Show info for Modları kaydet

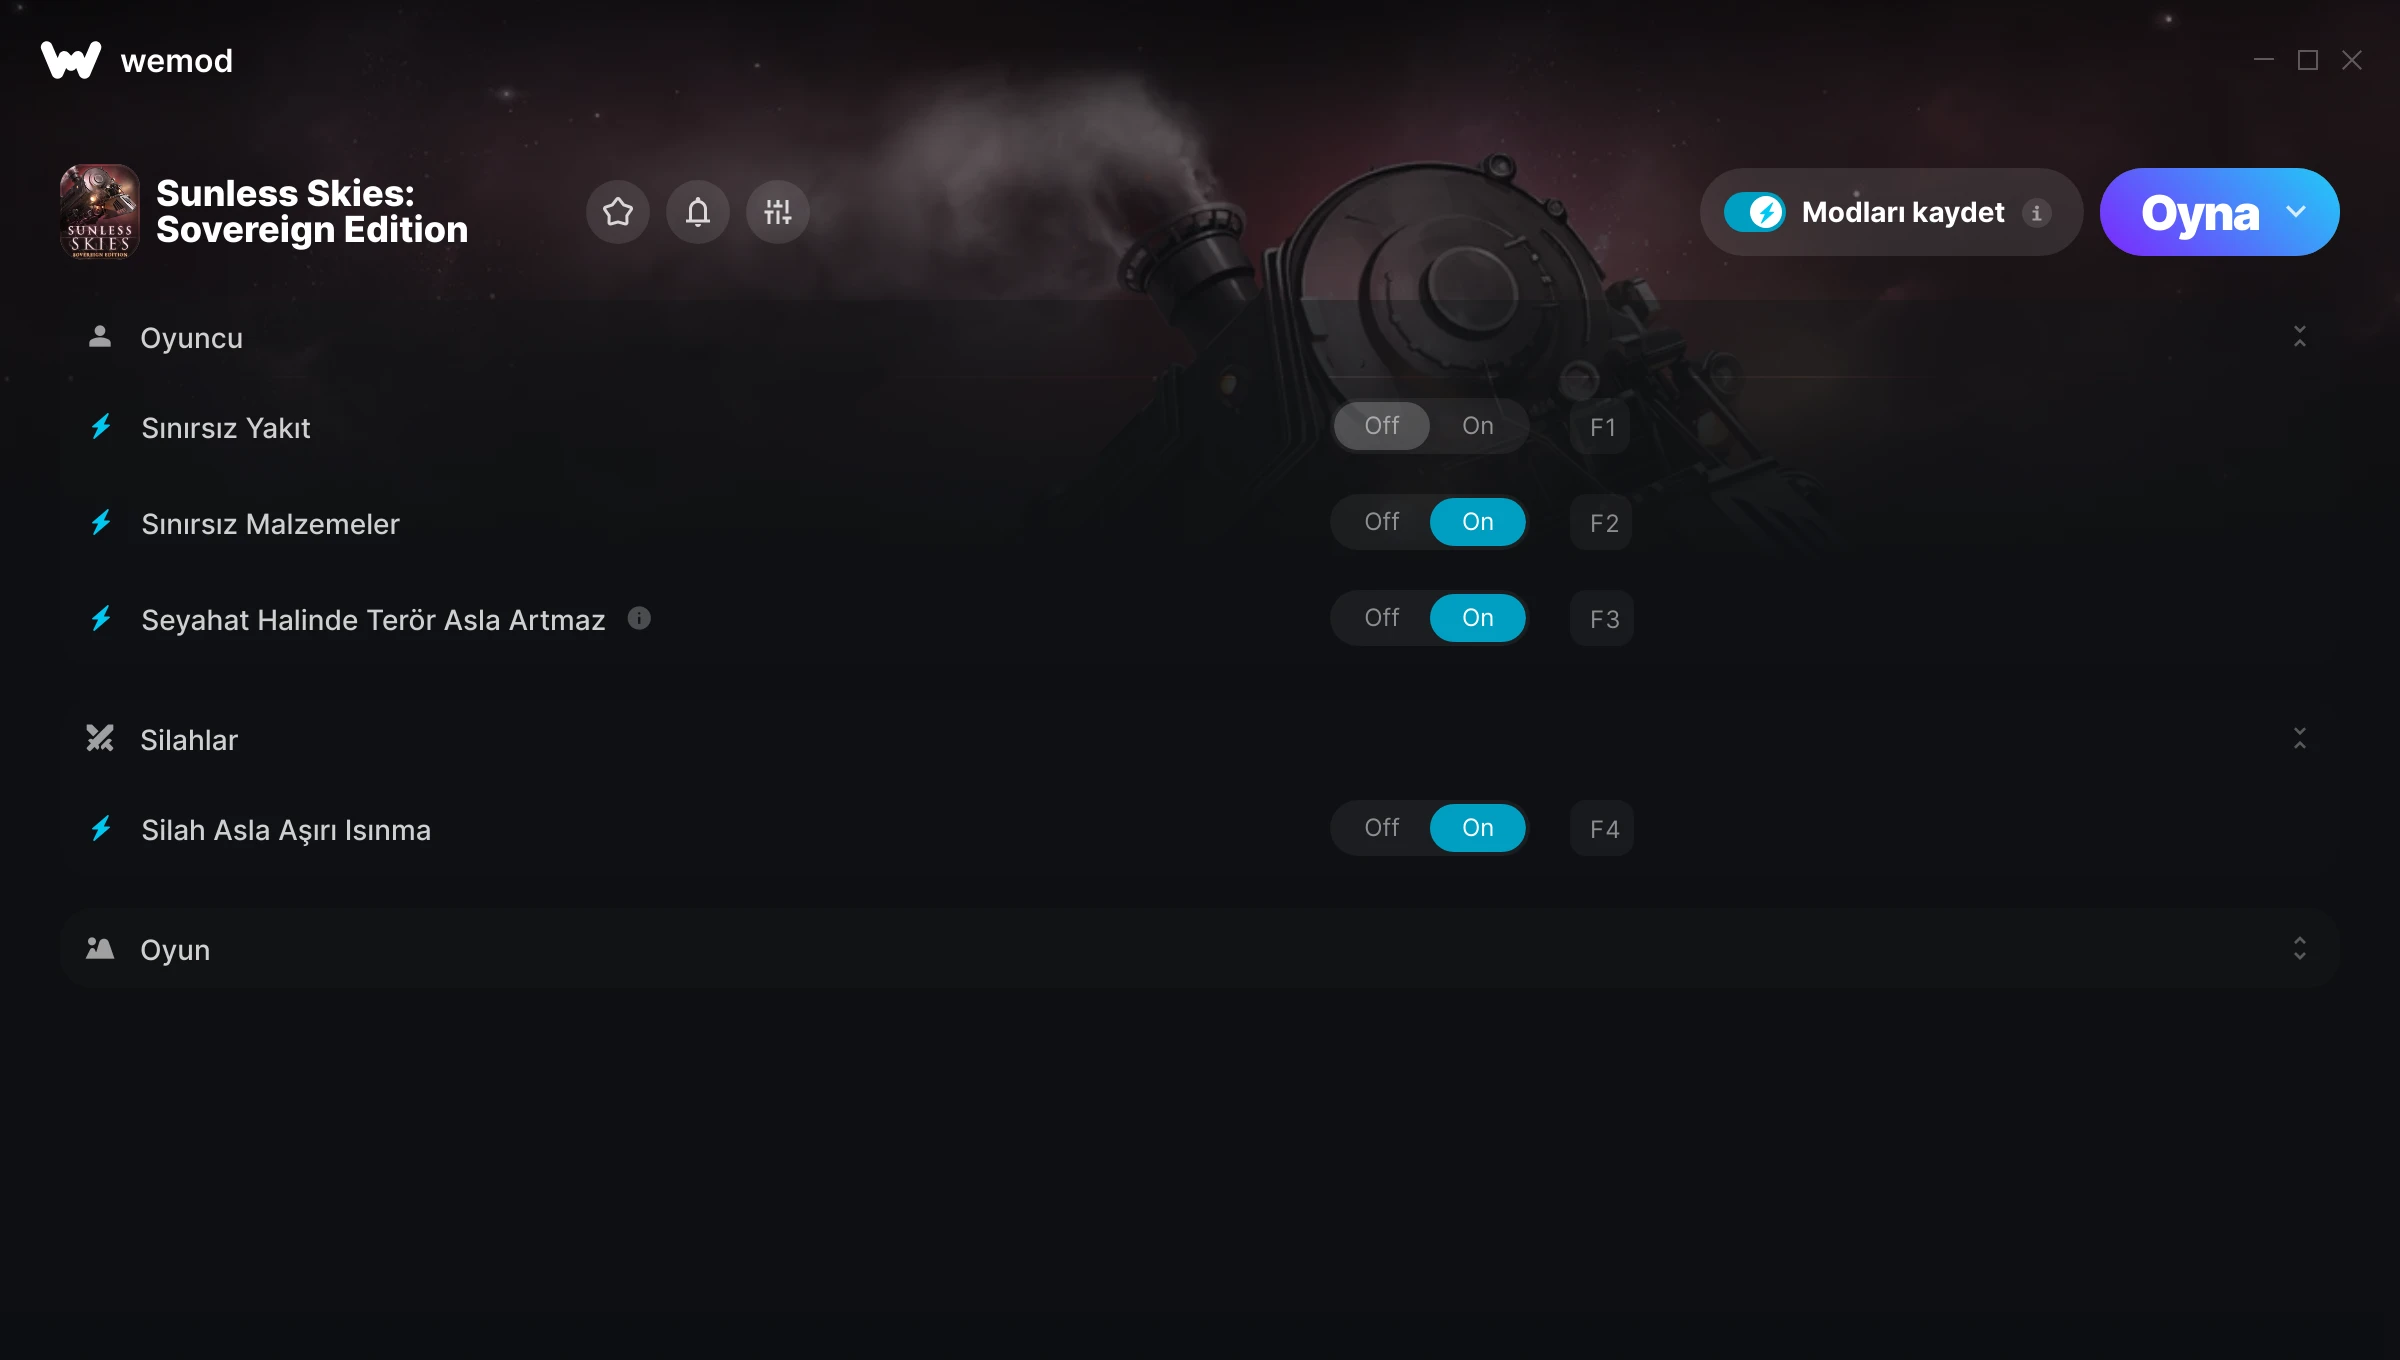[x=2036, y=213]
